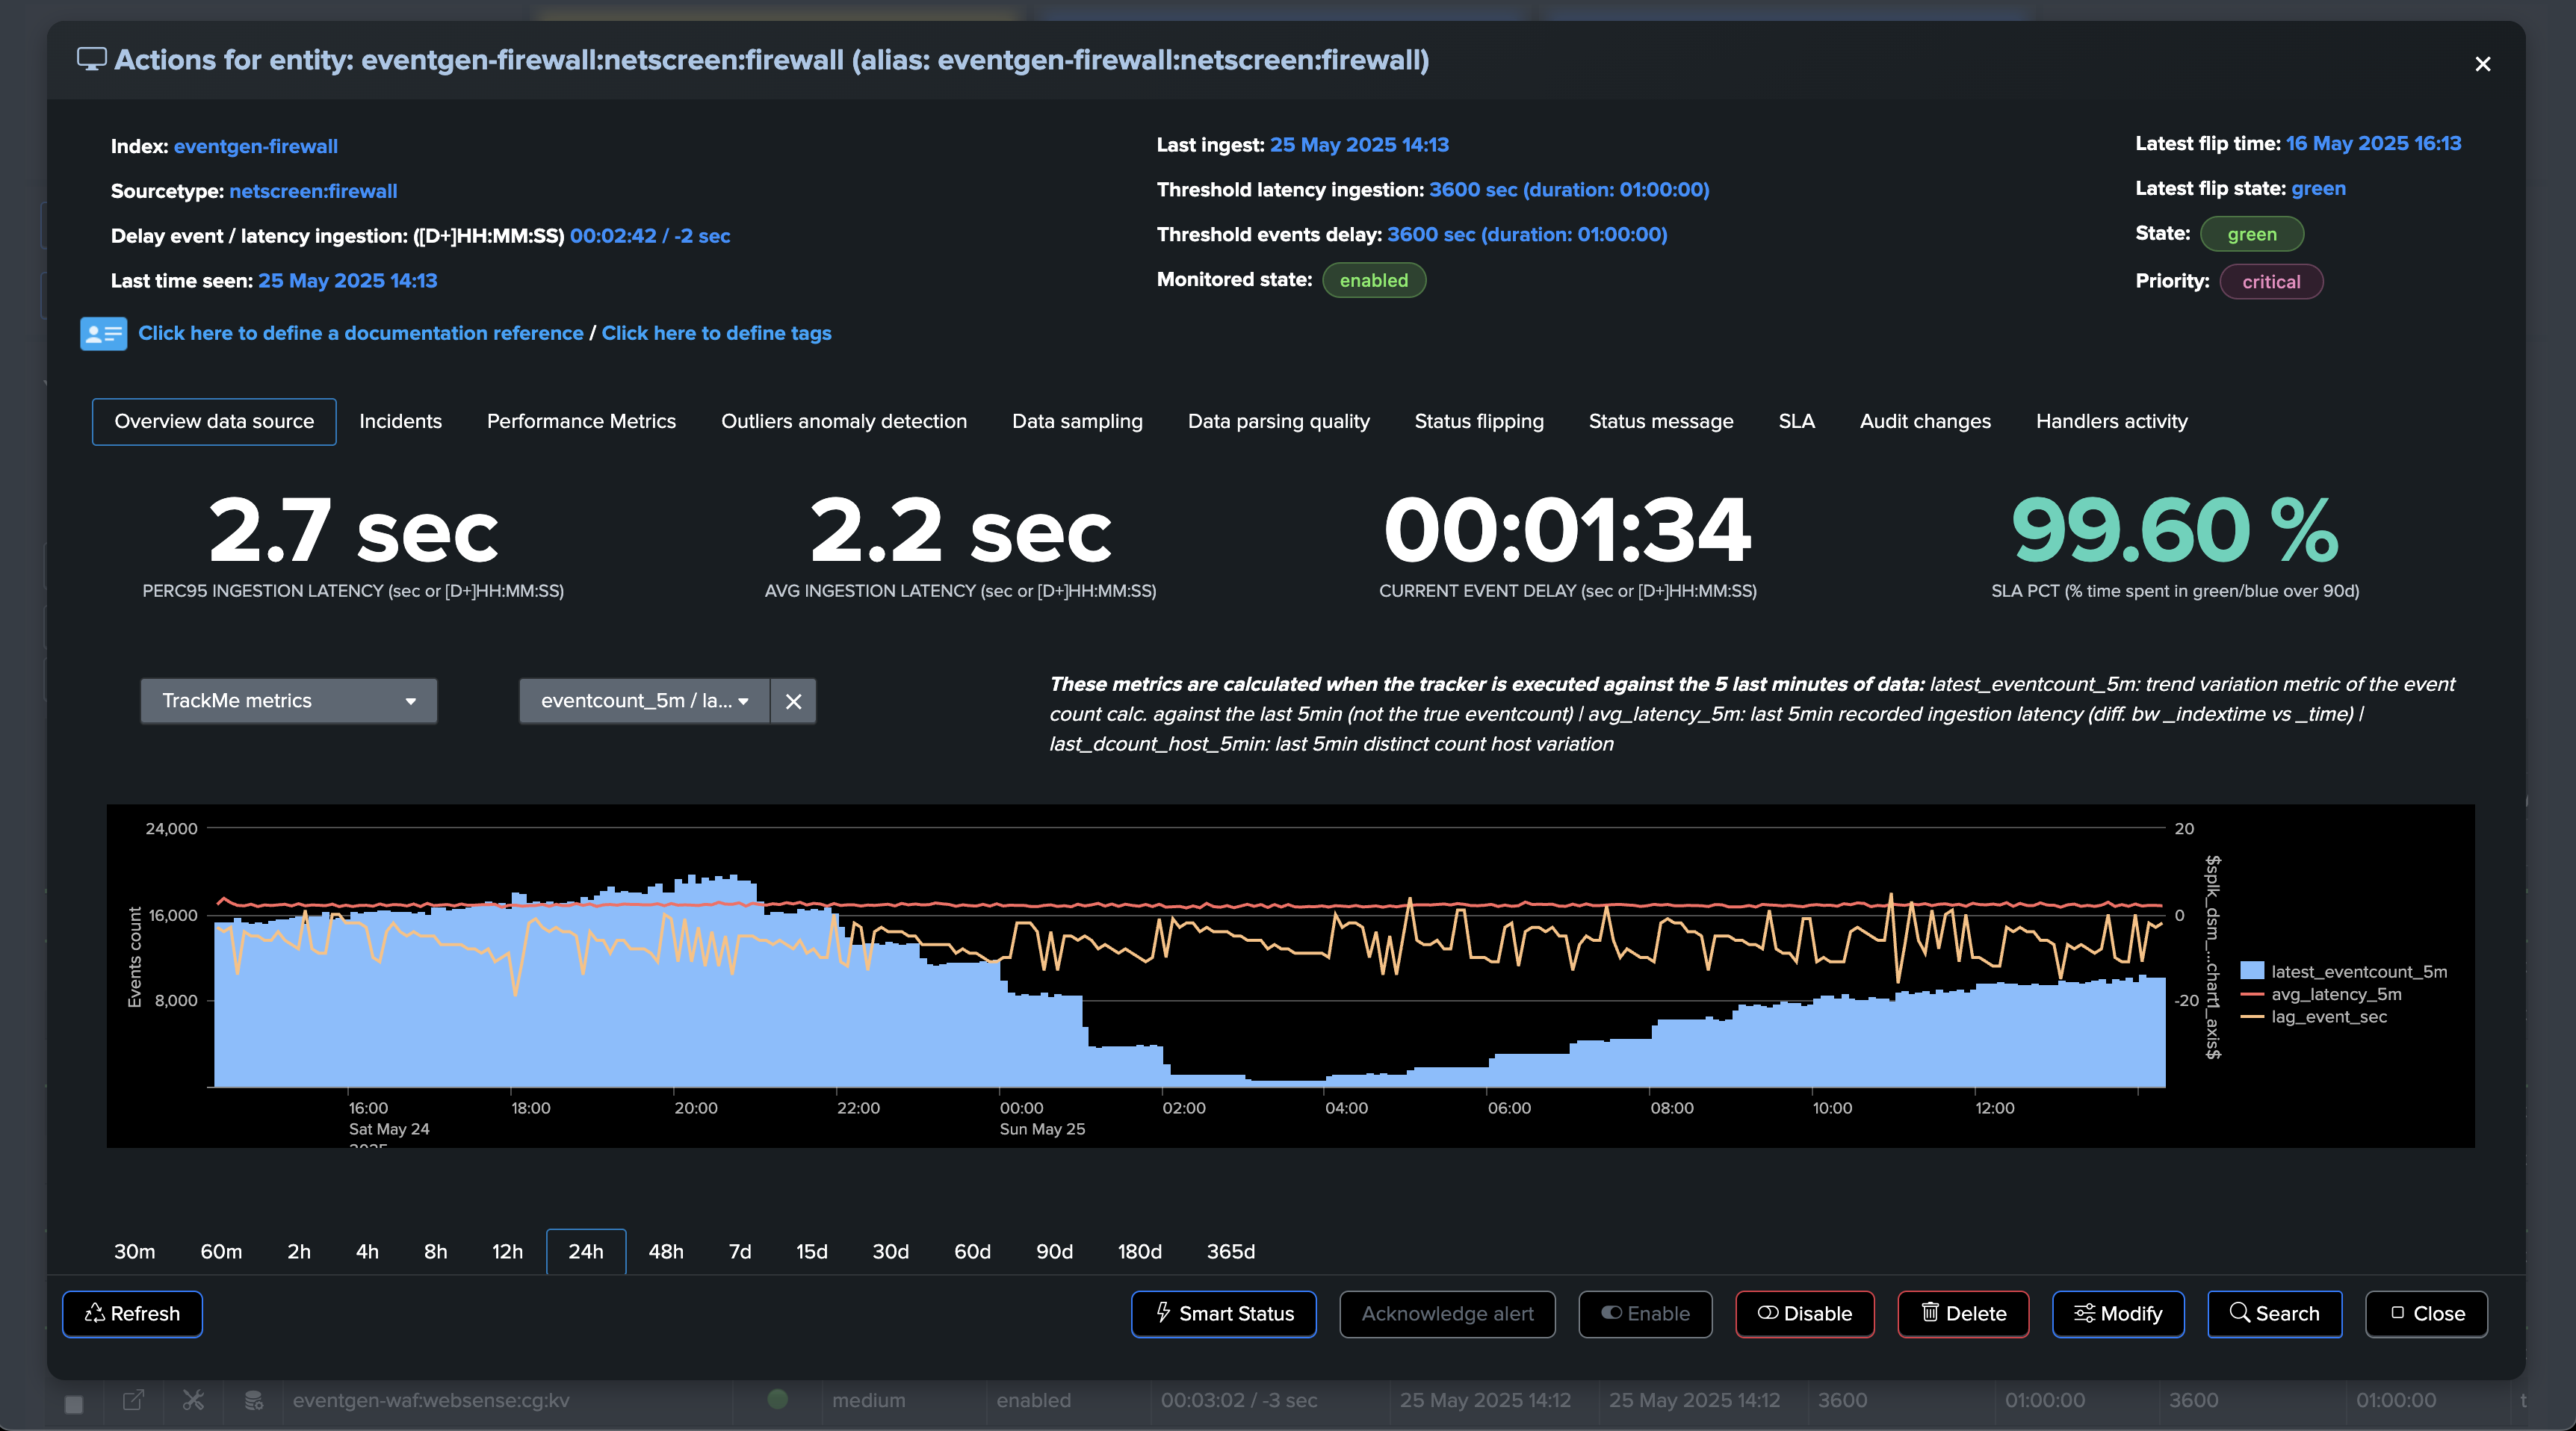Select the 7d time range
The image size is (2576, 1431).
(739, 1252)
